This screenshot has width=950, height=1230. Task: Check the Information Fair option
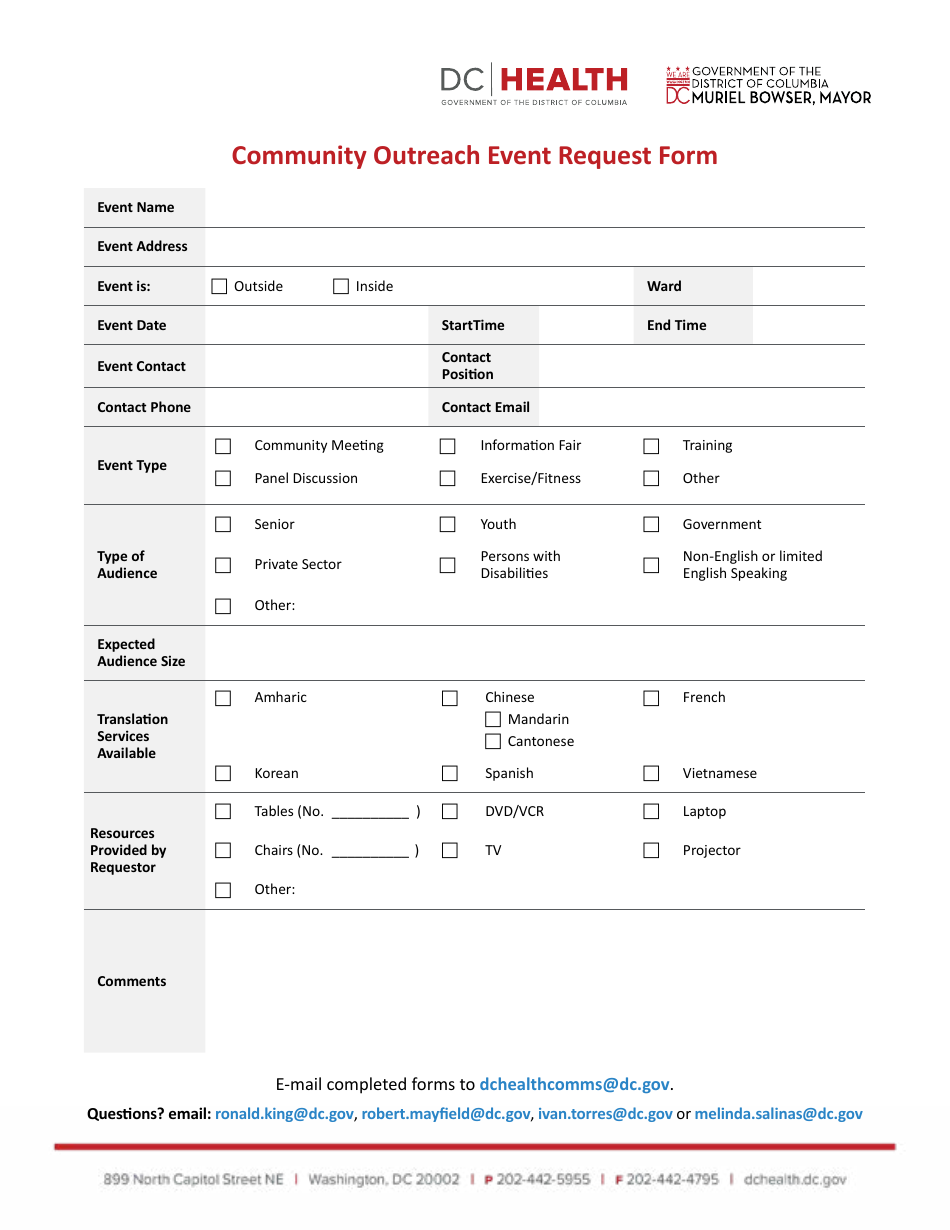tap(447, 445)
